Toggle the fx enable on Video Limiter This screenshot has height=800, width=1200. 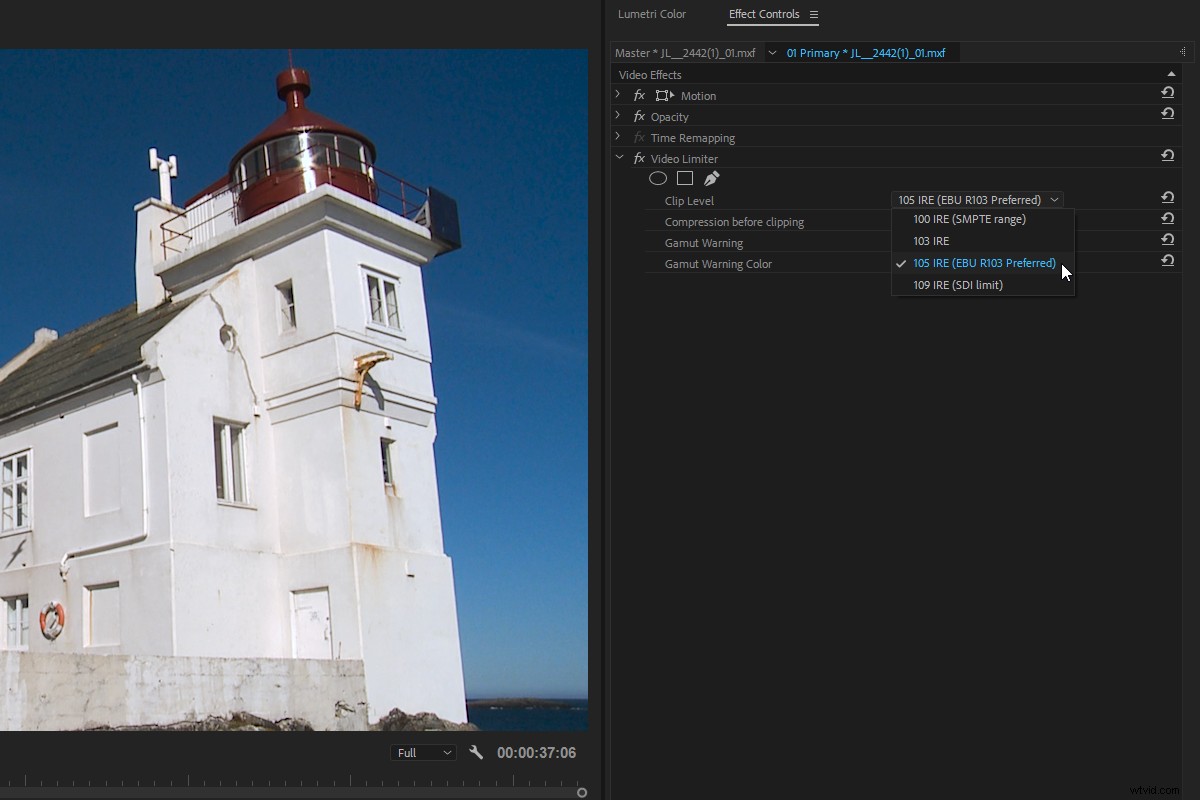[x=639, y=158]
